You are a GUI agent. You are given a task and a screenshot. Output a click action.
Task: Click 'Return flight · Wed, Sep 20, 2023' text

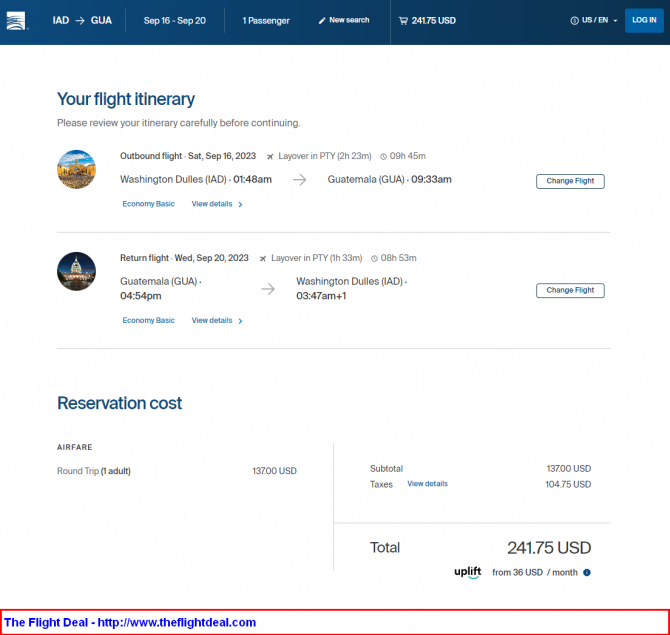[184, 258]
